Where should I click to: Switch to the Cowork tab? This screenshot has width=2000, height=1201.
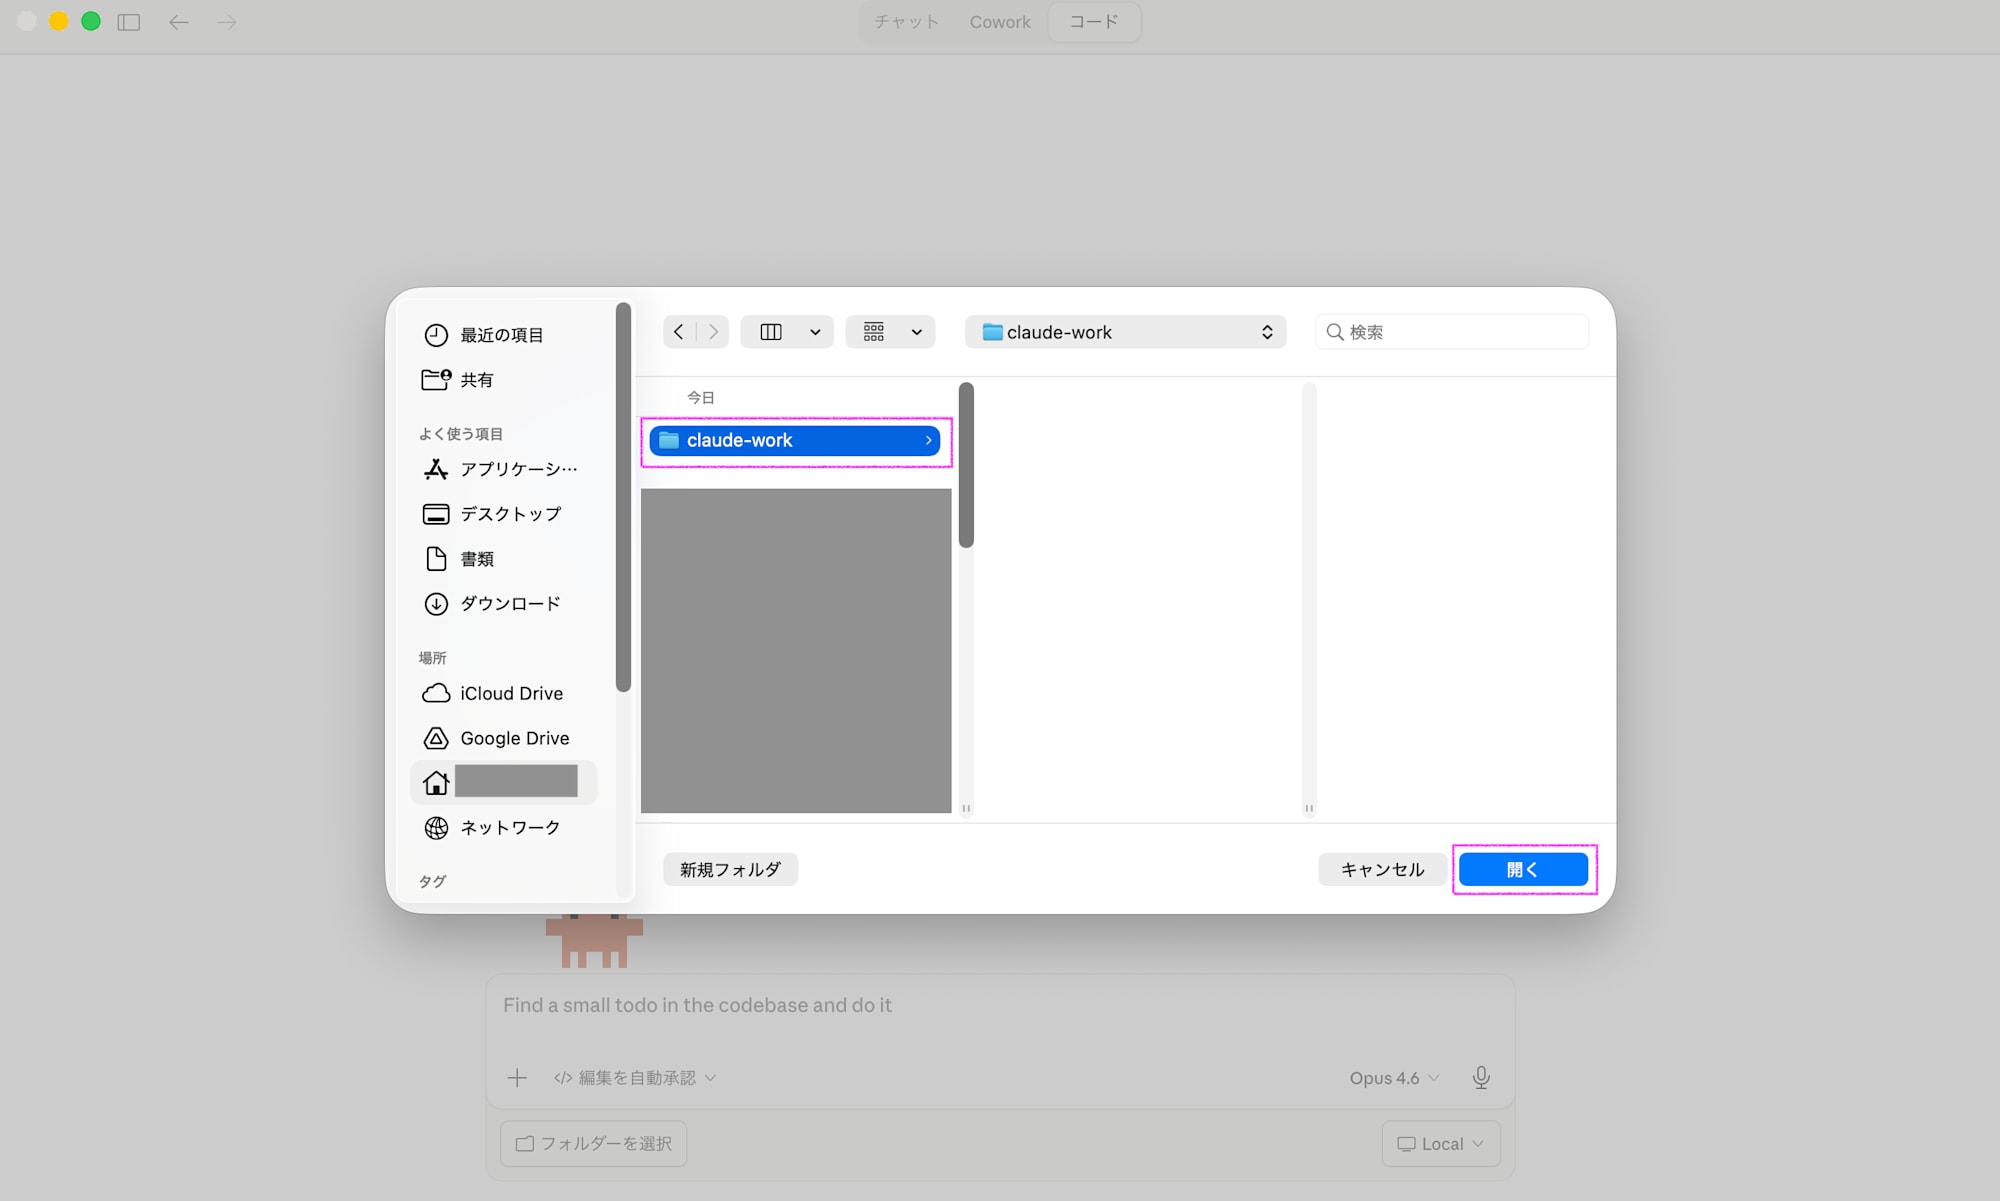point(999,22)
